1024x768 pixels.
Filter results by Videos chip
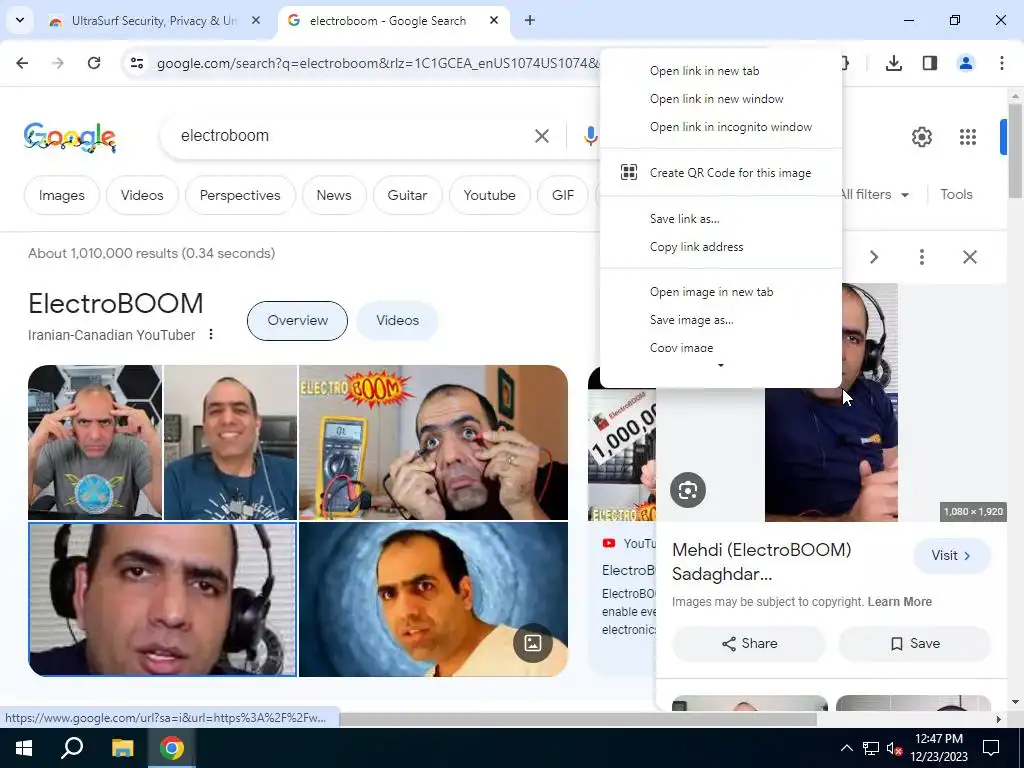(142, 195)
